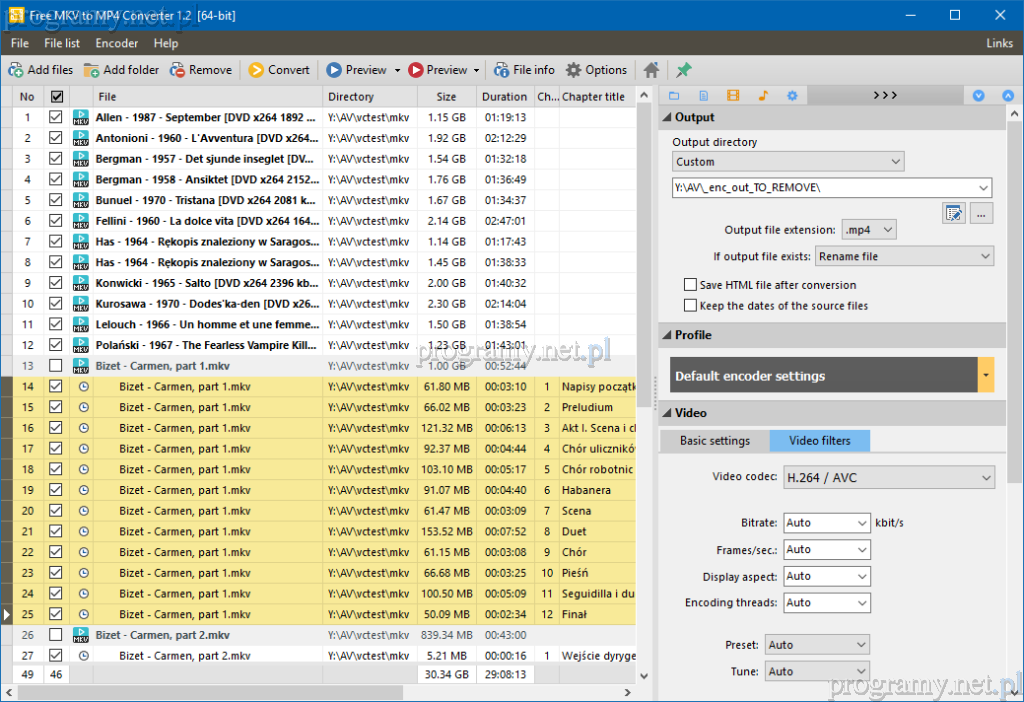Click the Links button in menu bar
Viewport: 1024px width, 702px height.
click(x=999, y=43)
